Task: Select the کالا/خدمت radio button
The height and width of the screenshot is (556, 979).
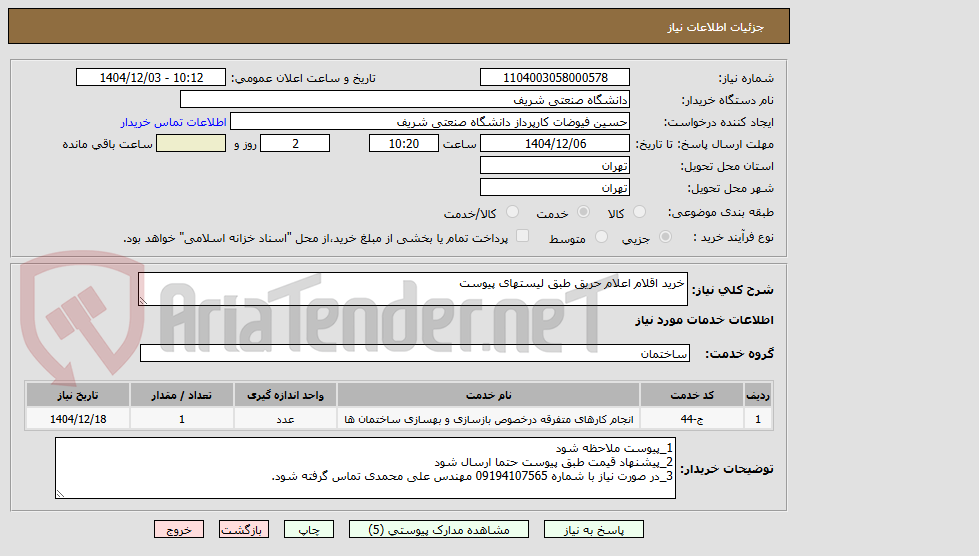Action: click(512, 212)
